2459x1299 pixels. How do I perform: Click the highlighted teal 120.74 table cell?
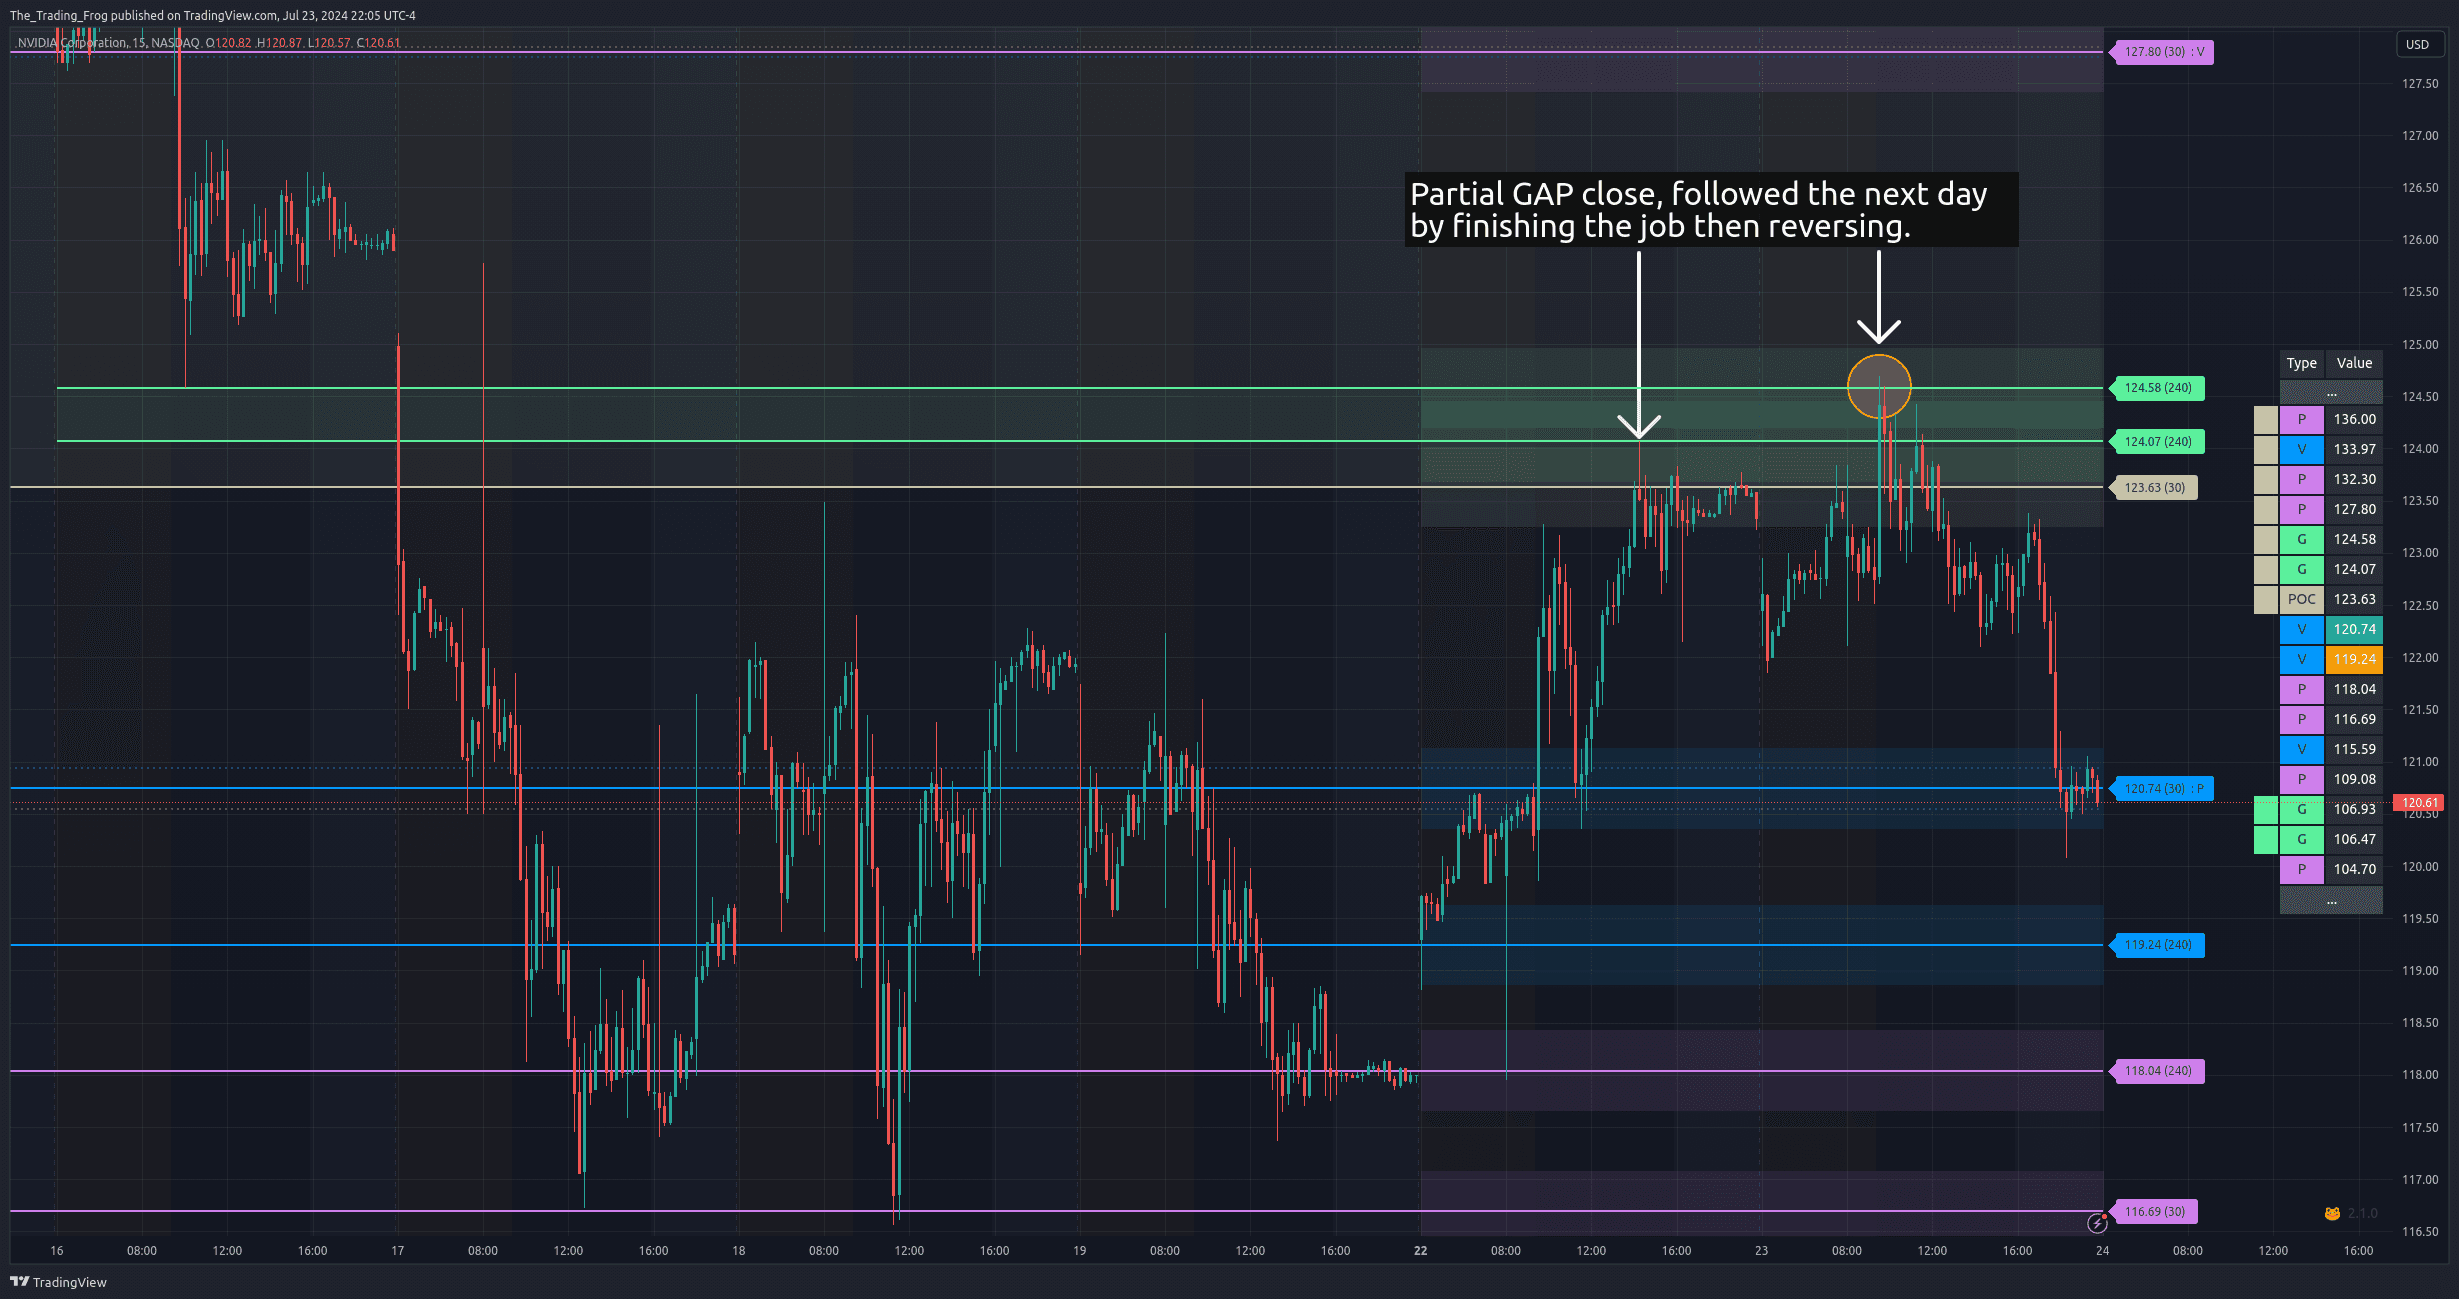coord(2354,630)
